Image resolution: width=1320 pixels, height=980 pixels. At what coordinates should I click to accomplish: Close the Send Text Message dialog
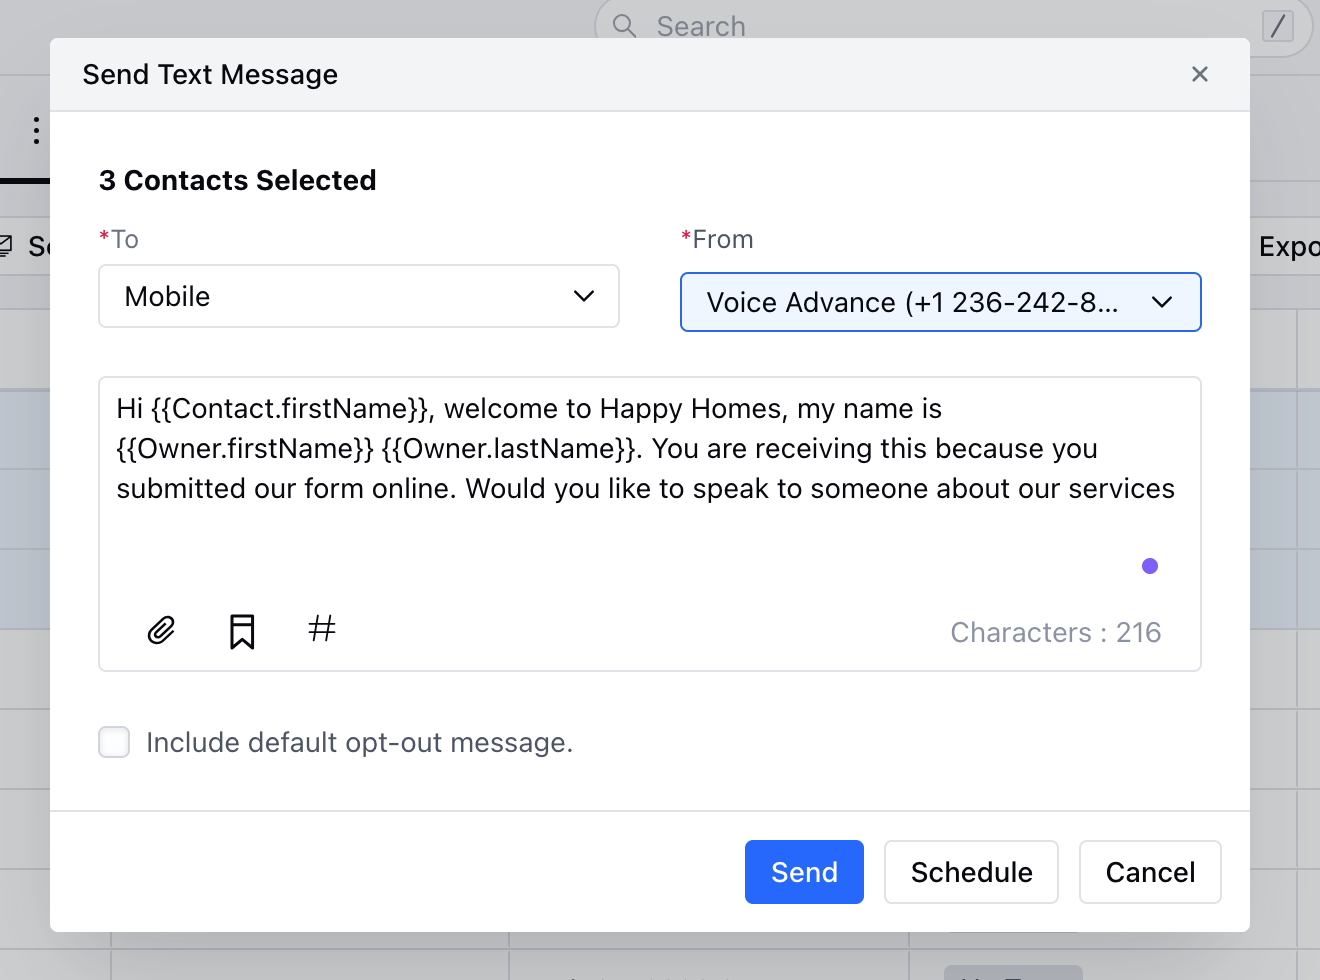coord(1200,74)
